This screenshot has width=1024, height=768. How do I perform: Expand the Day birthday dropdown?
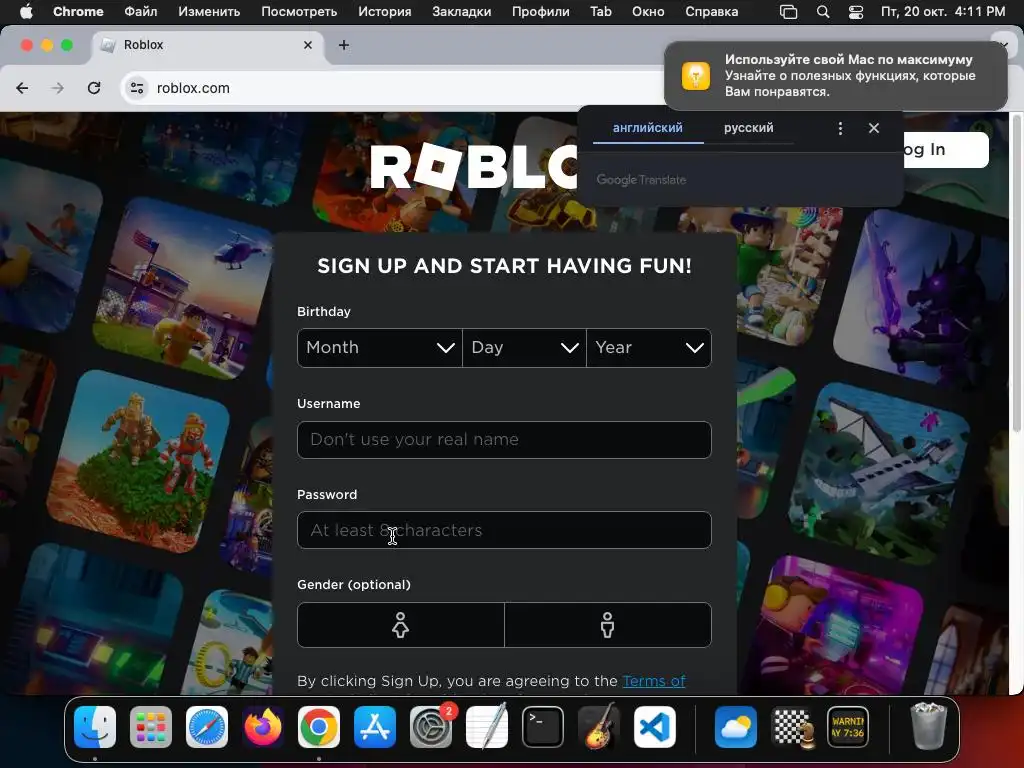[x=524, y=348]
